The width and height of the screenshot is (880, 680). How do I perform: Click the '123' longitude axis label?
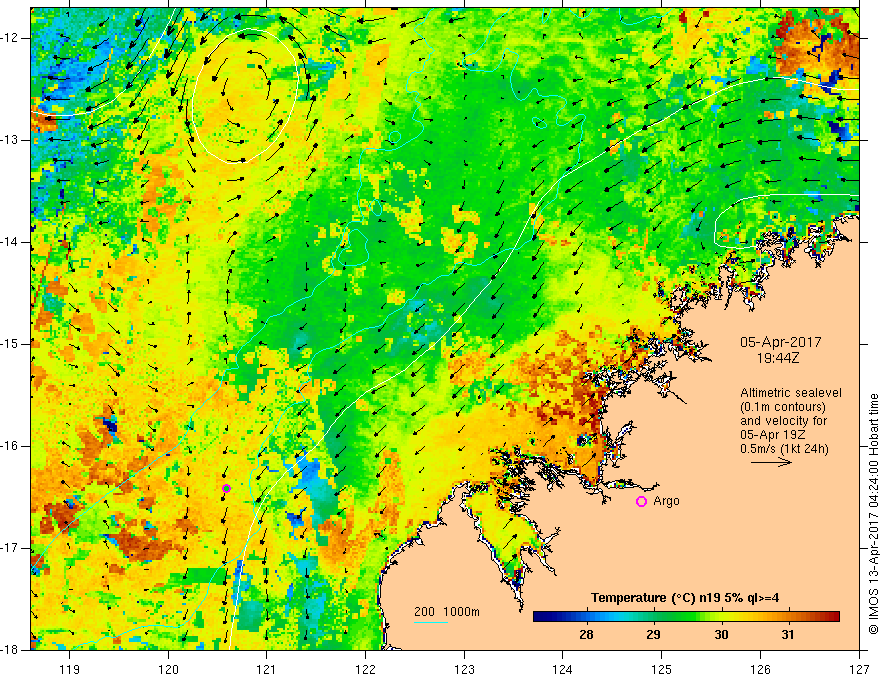coord(464,669)
